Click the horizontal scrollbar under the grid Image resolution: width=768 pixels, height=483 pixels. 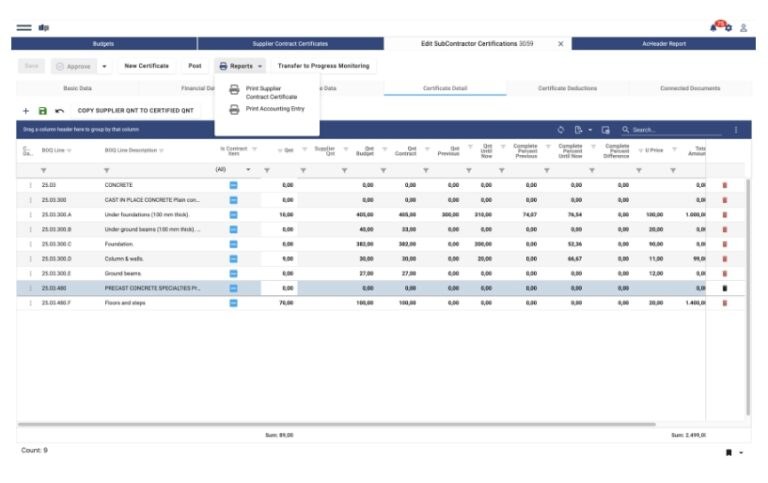click(336, 424)
